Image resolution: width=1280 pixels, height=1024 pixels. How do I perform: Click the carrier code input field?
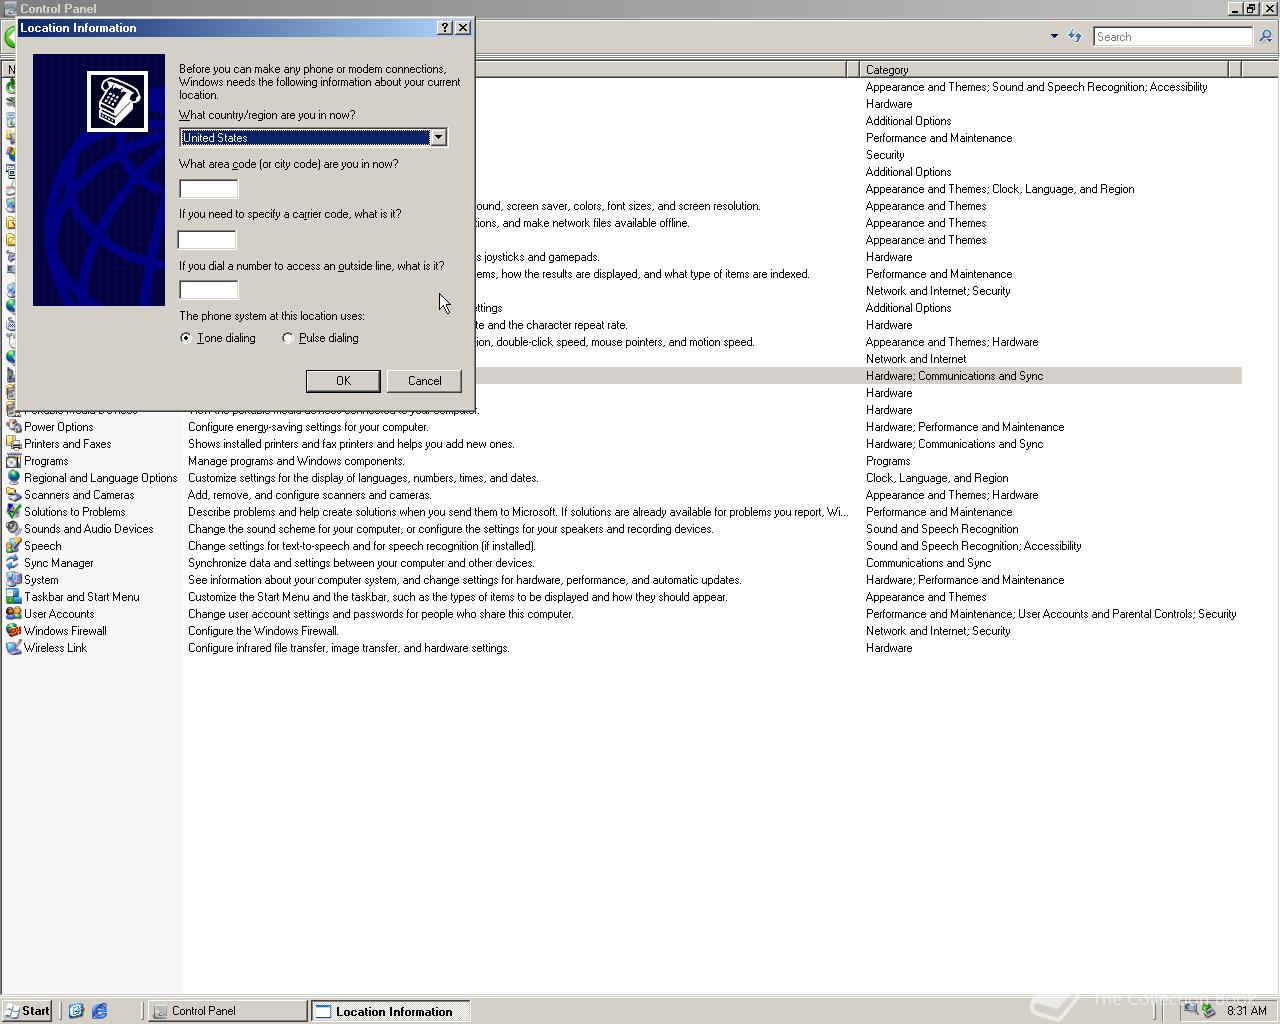tap(207, 240)
